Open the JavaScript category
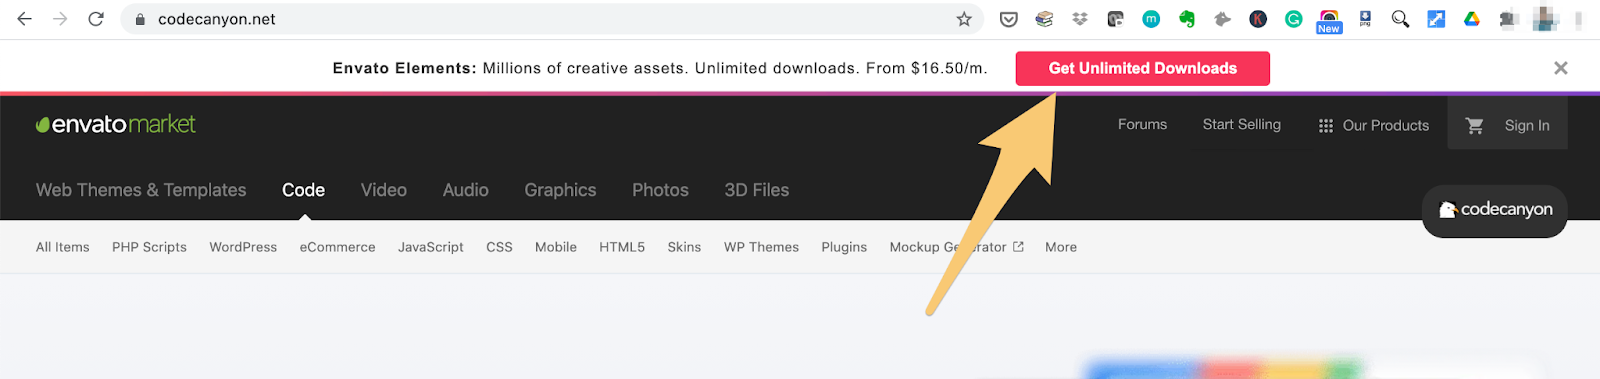The height and width of the screenshot is (379, 1600). (431, 247)
